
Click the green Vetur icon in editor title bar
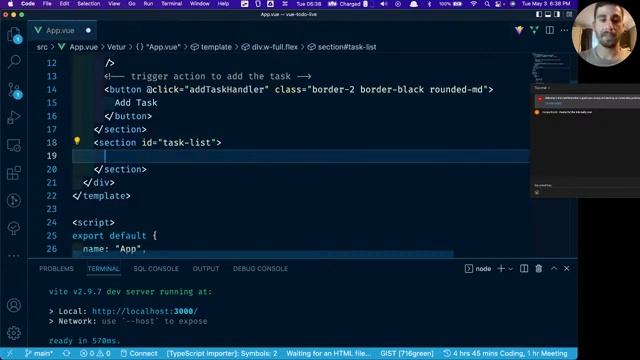coord(534,30)
